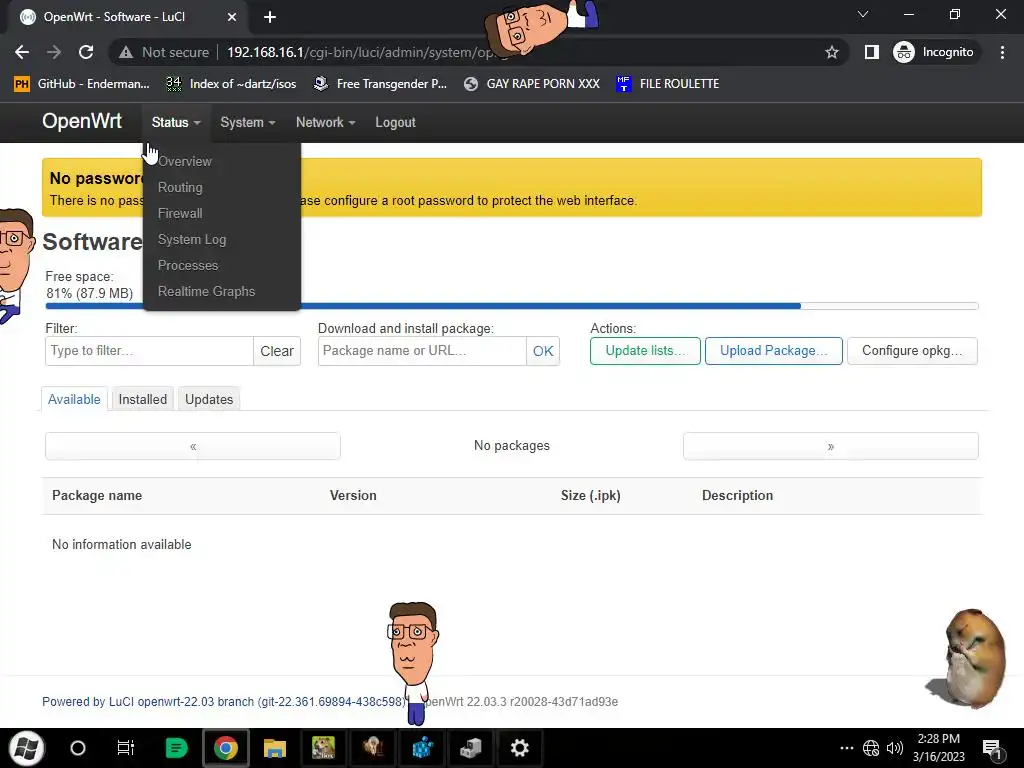Open the green notes app on taskbar

tap(176, 748)
